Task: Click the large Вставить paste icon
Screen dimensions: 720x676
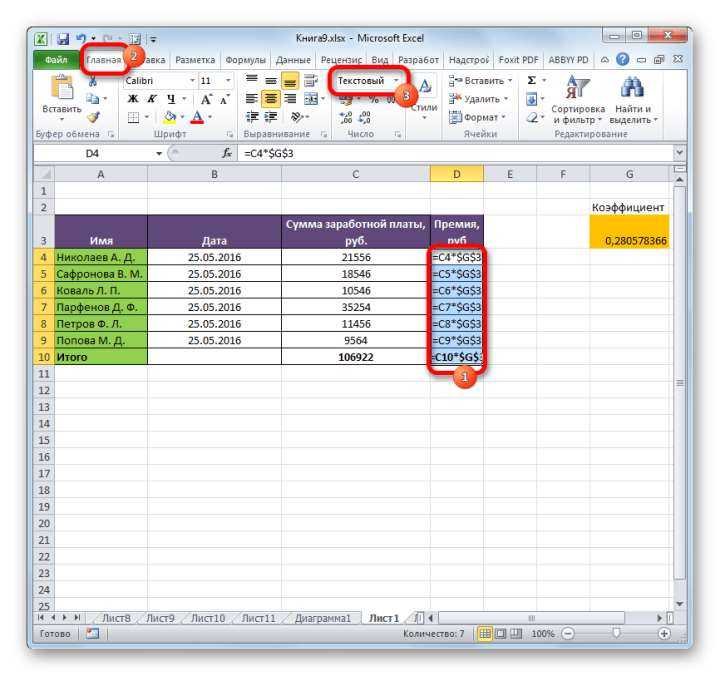Action: coord(62,88)
